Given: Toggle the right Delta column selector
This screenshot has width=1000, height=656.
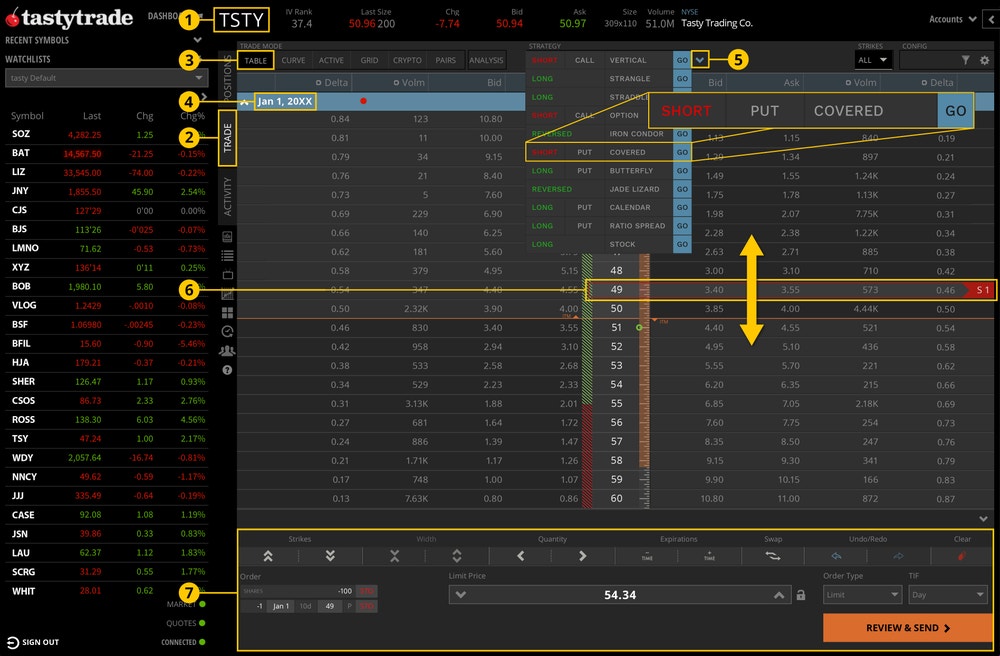Looking at the screenshot, I should 923,83.
